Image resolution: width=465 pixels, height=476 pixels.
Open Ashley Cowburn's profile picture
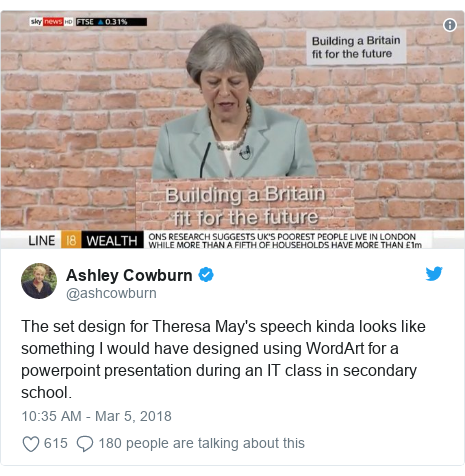39,281
